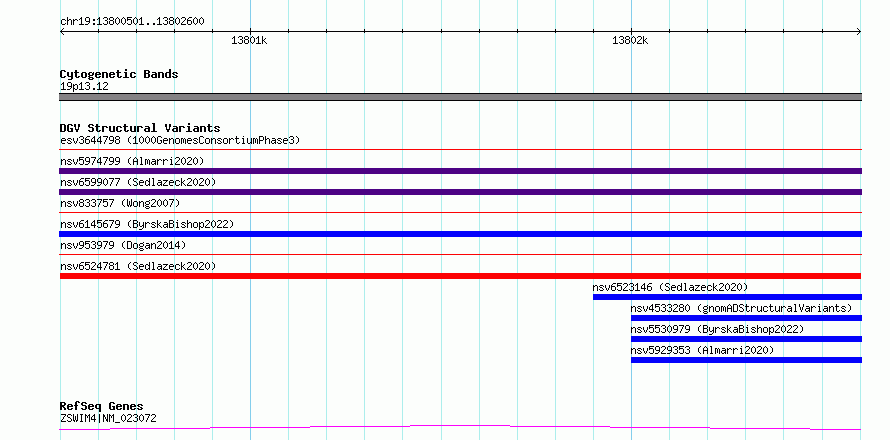Open nsv6599077 (Sedlazeck2020) variant label
This screenshot has width=890, height=440.
point(138,182)
